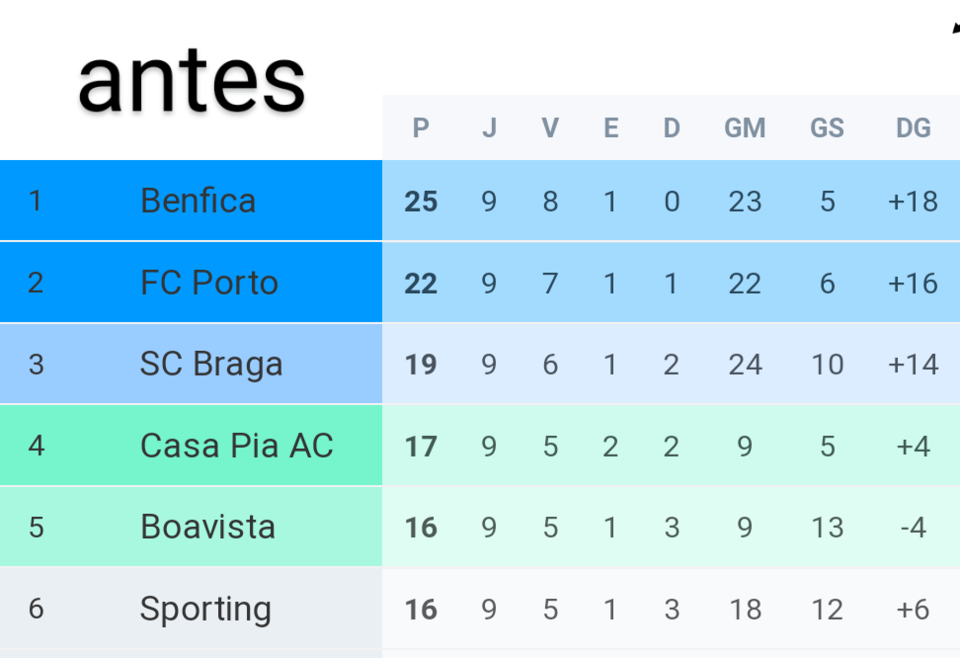Click the J games played header
The width and height of the screenshot is (960, 658).
tap(489, 128)
